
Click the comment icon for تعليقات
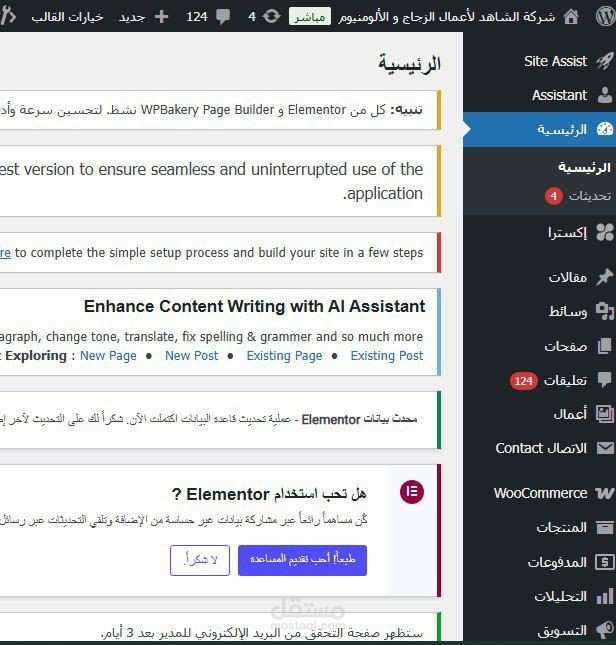click(605, 380)
